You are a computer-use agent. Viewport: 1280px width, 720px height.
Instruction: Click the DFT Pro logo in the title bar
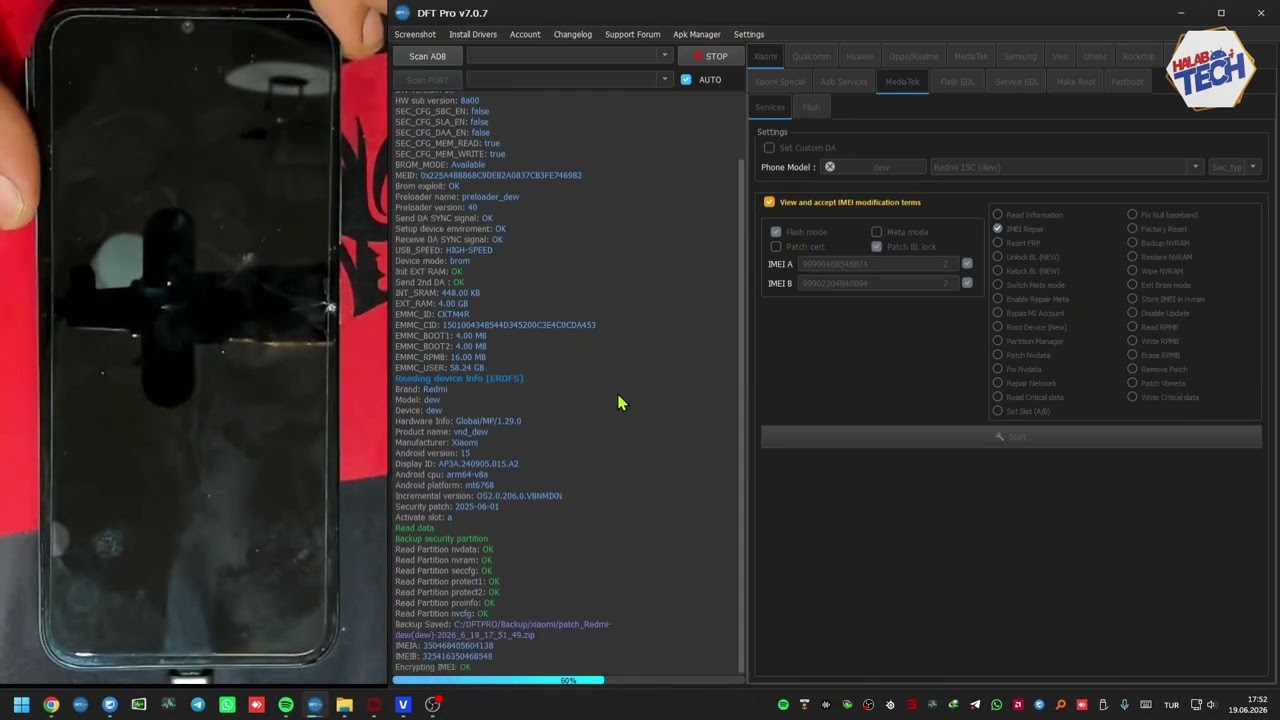click(402, 13)
